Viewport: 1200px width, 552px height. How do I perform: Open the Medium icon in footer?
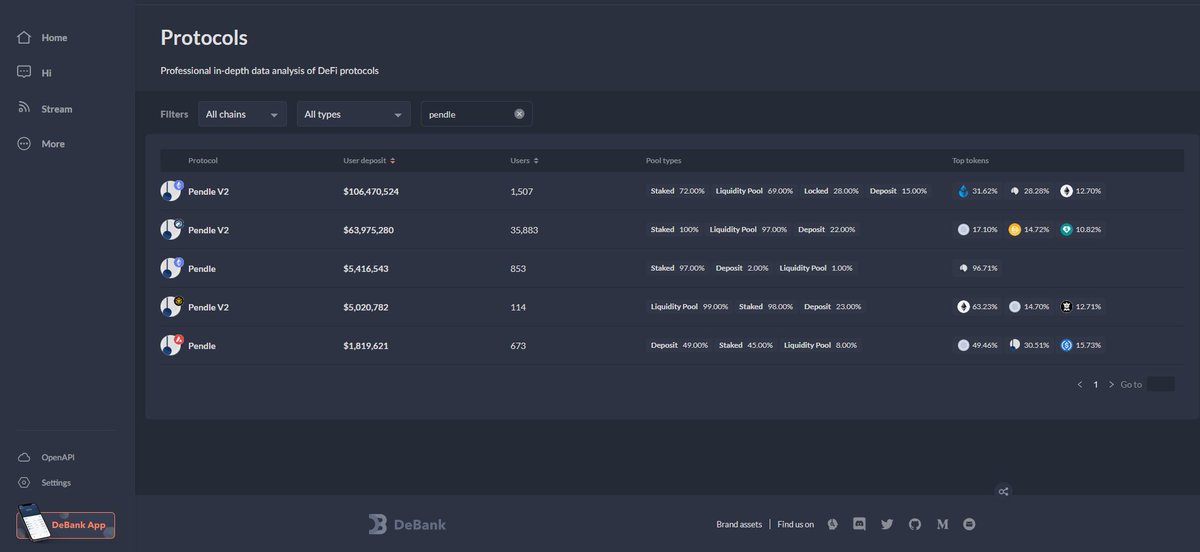pyautogui.click(x=942, y=524)
